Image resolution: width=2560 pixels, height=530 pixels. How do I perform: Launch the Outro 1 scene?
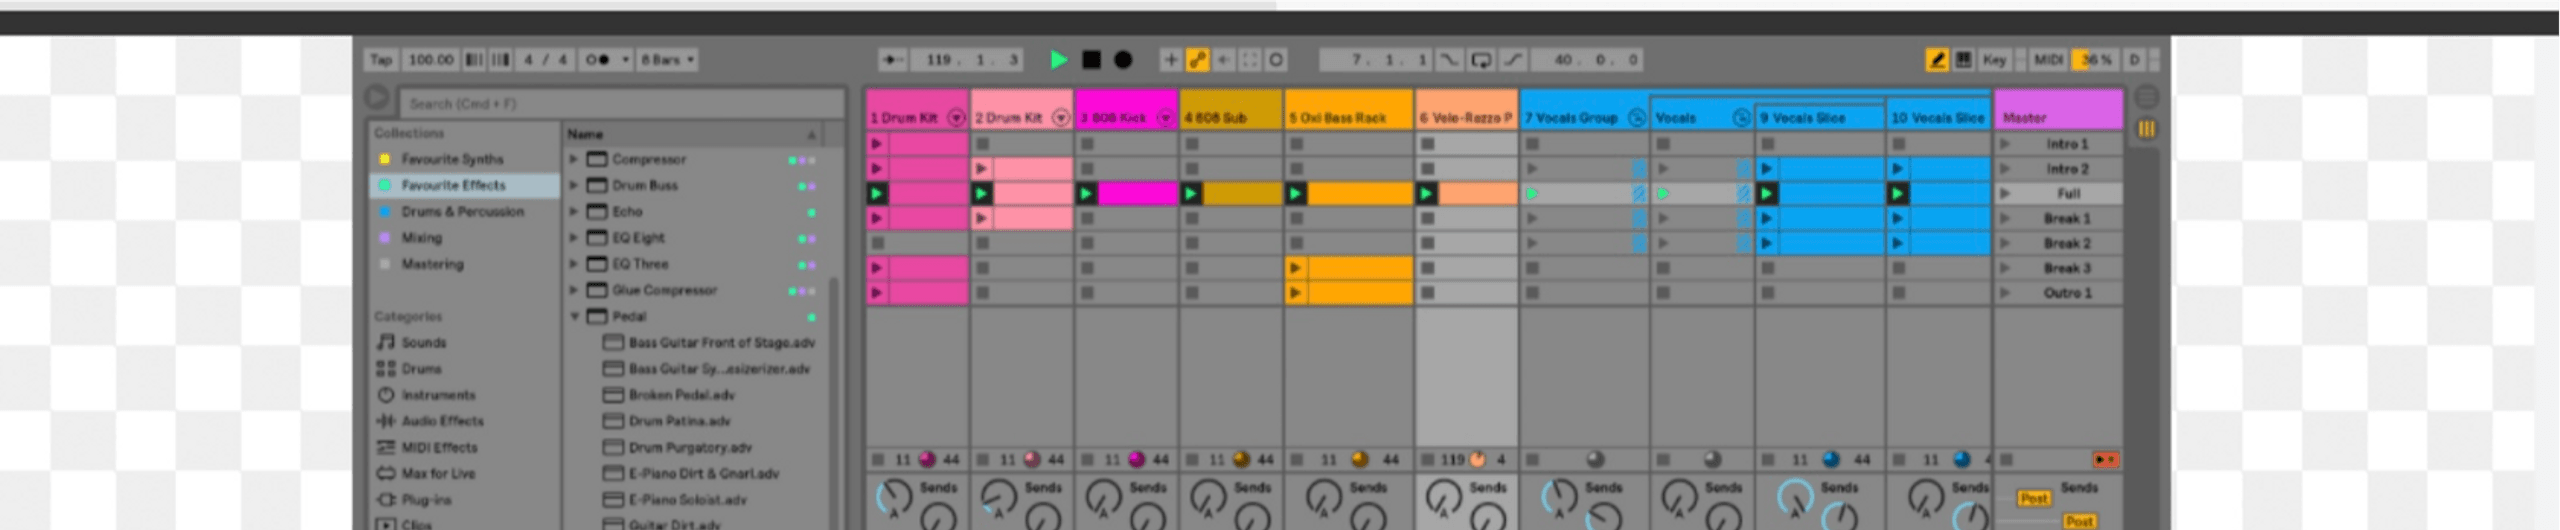(2005, 293)
